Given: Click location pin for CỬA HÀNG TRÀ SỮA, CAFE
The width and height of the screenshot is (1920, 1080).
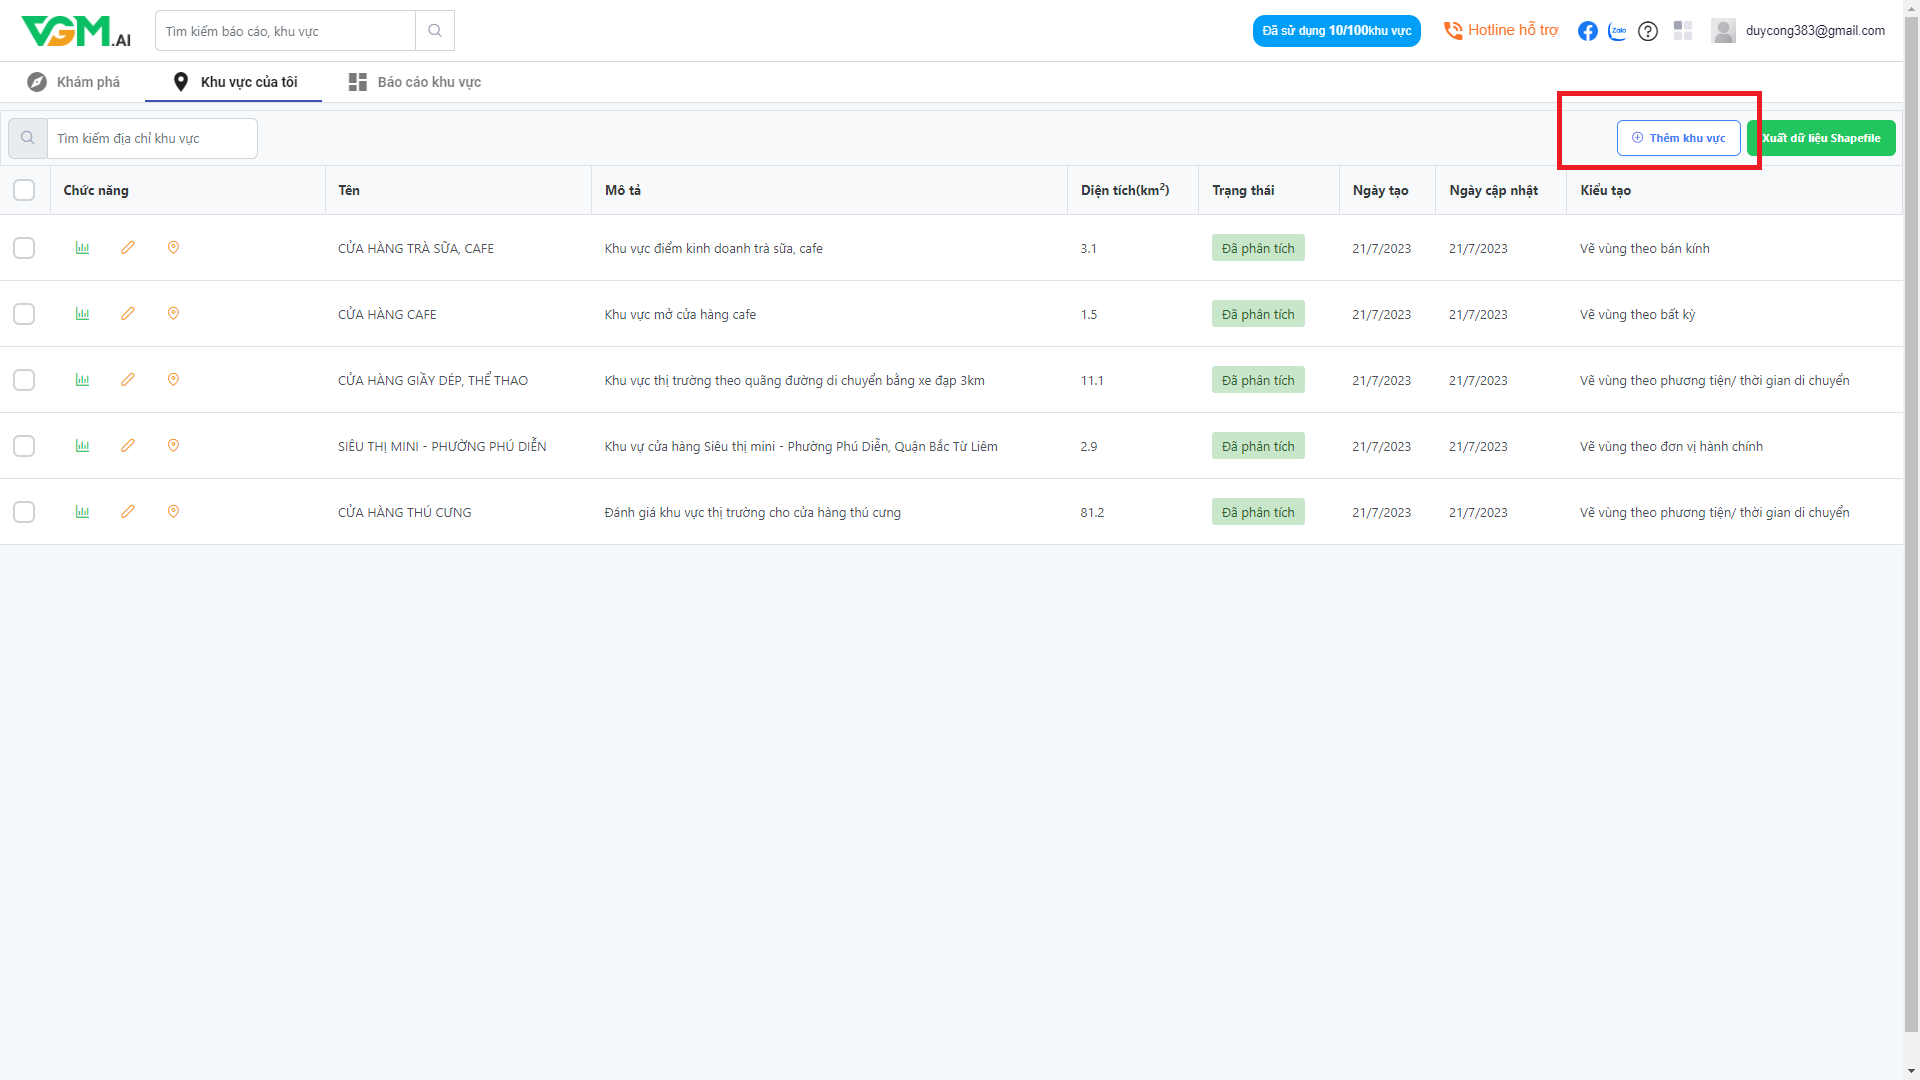Looking at the screenshot, I should pyautogui.click(x=173, y=248).
